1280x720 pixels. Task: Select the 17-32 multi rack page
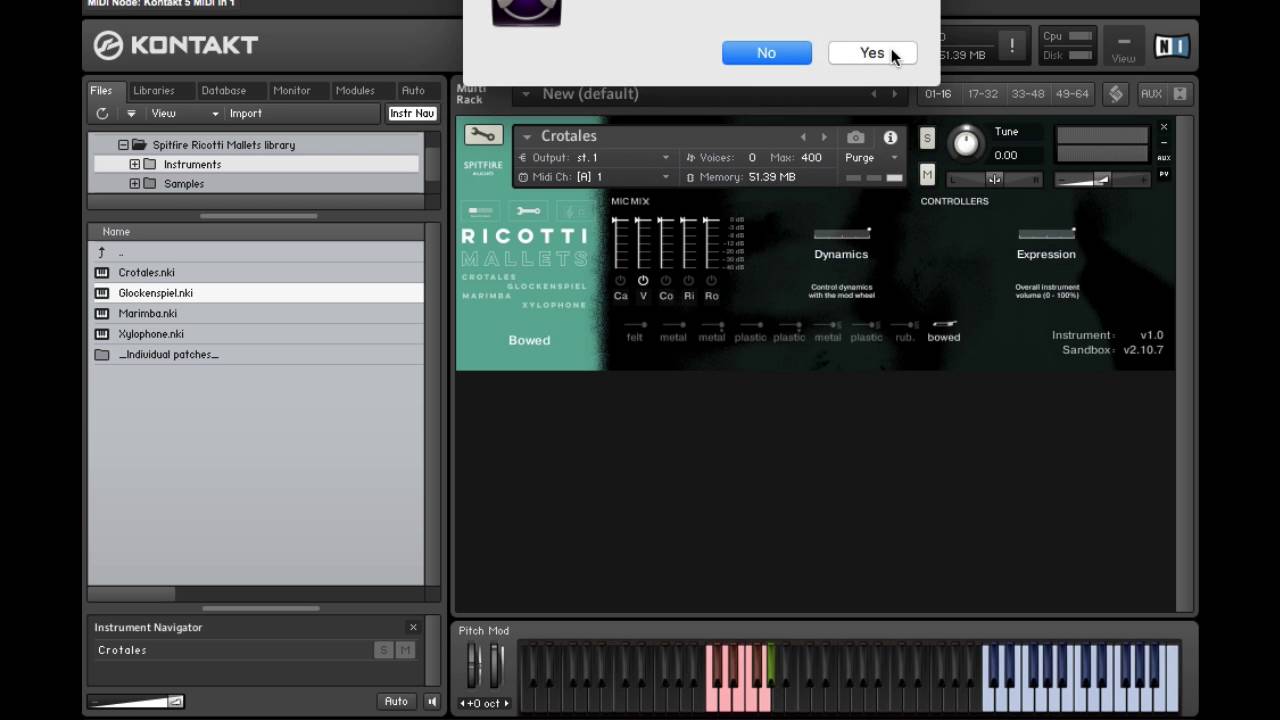(982, 94)
